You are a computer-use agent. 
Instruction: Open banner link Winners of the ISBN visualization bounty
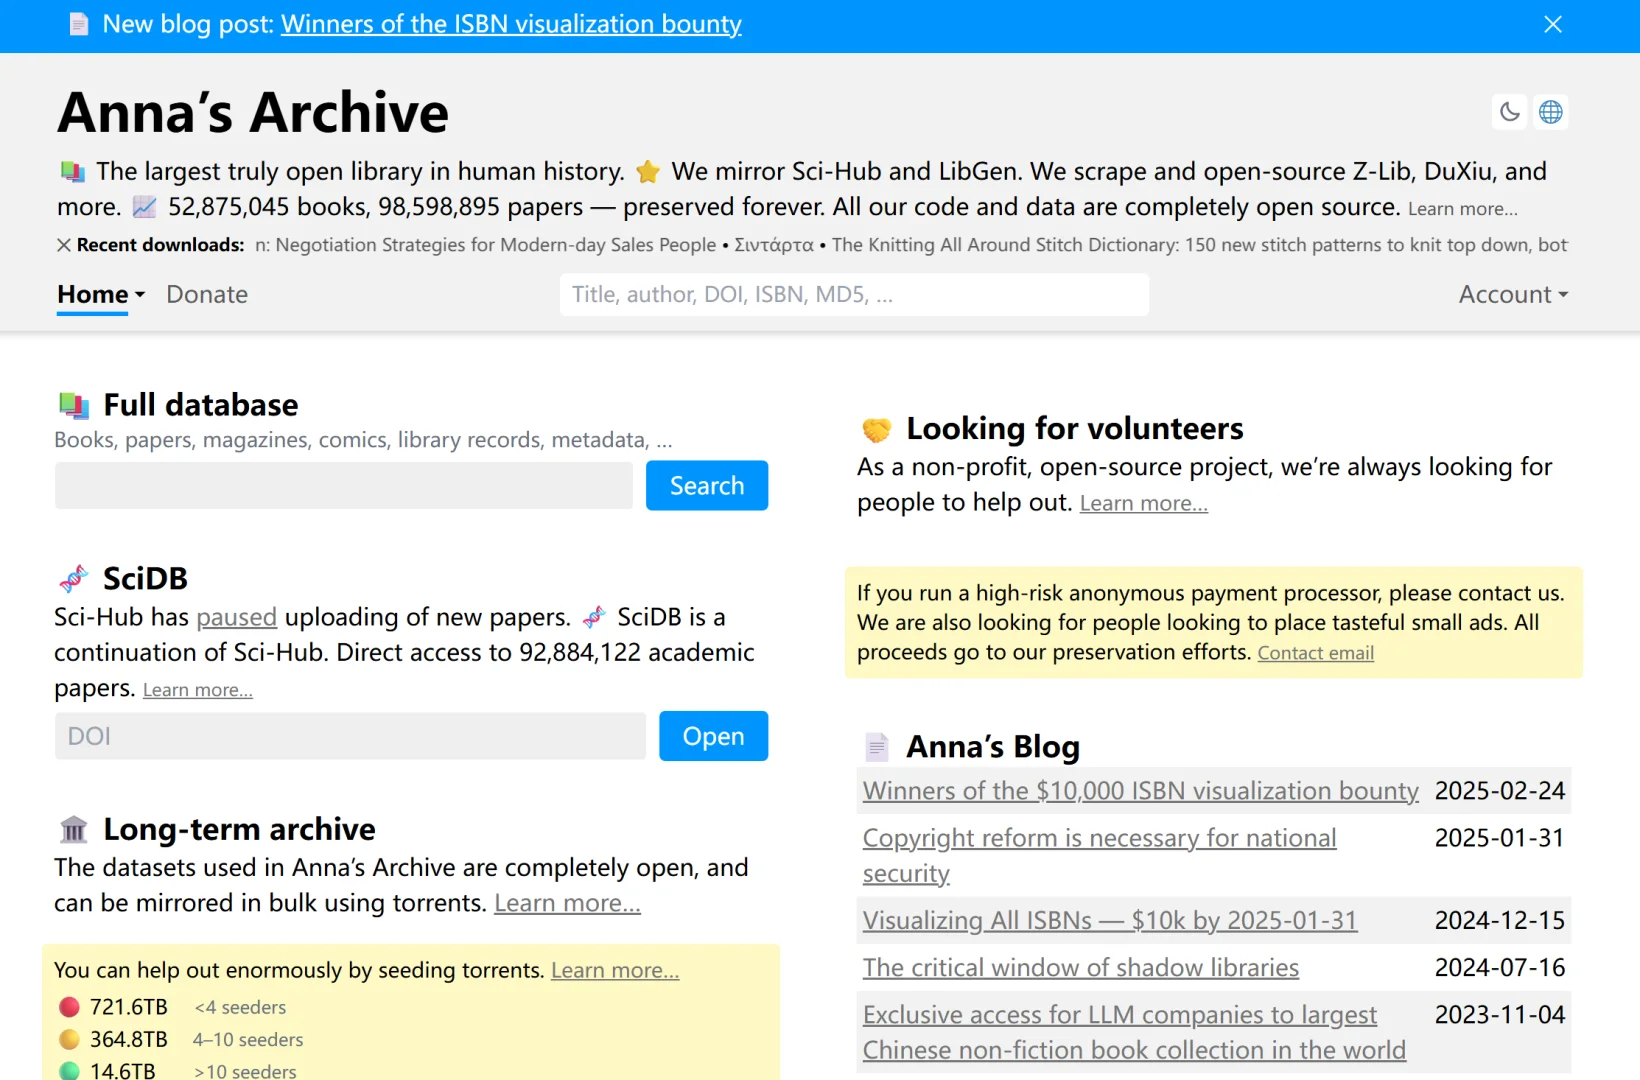[511, 24]
